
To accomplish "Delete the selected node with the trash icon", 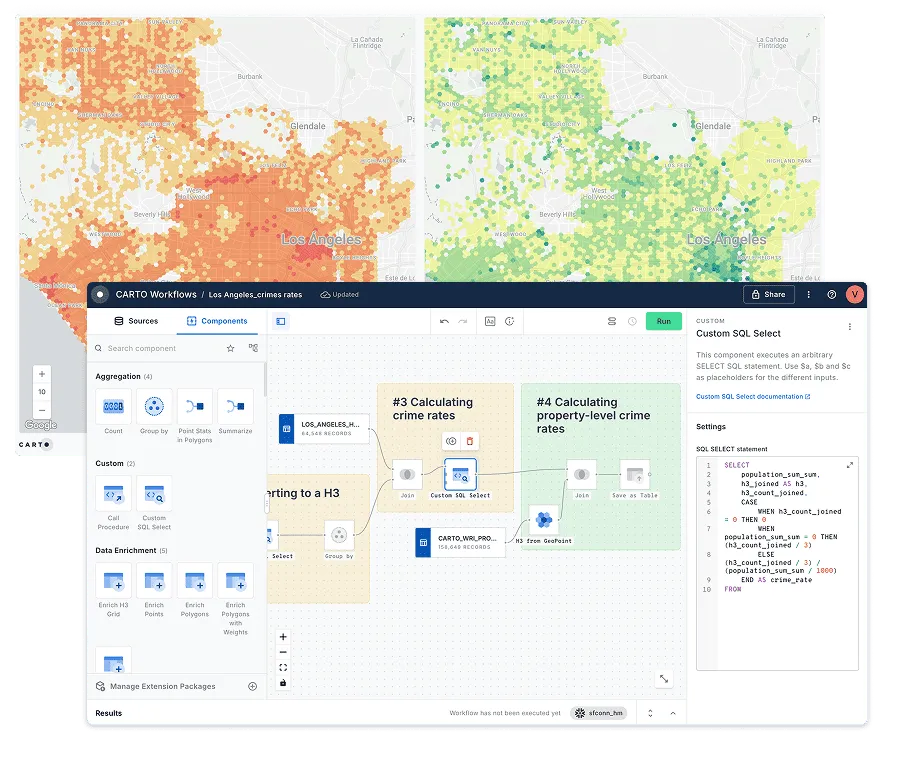I will pyautogui.click(x=470, y=441).
